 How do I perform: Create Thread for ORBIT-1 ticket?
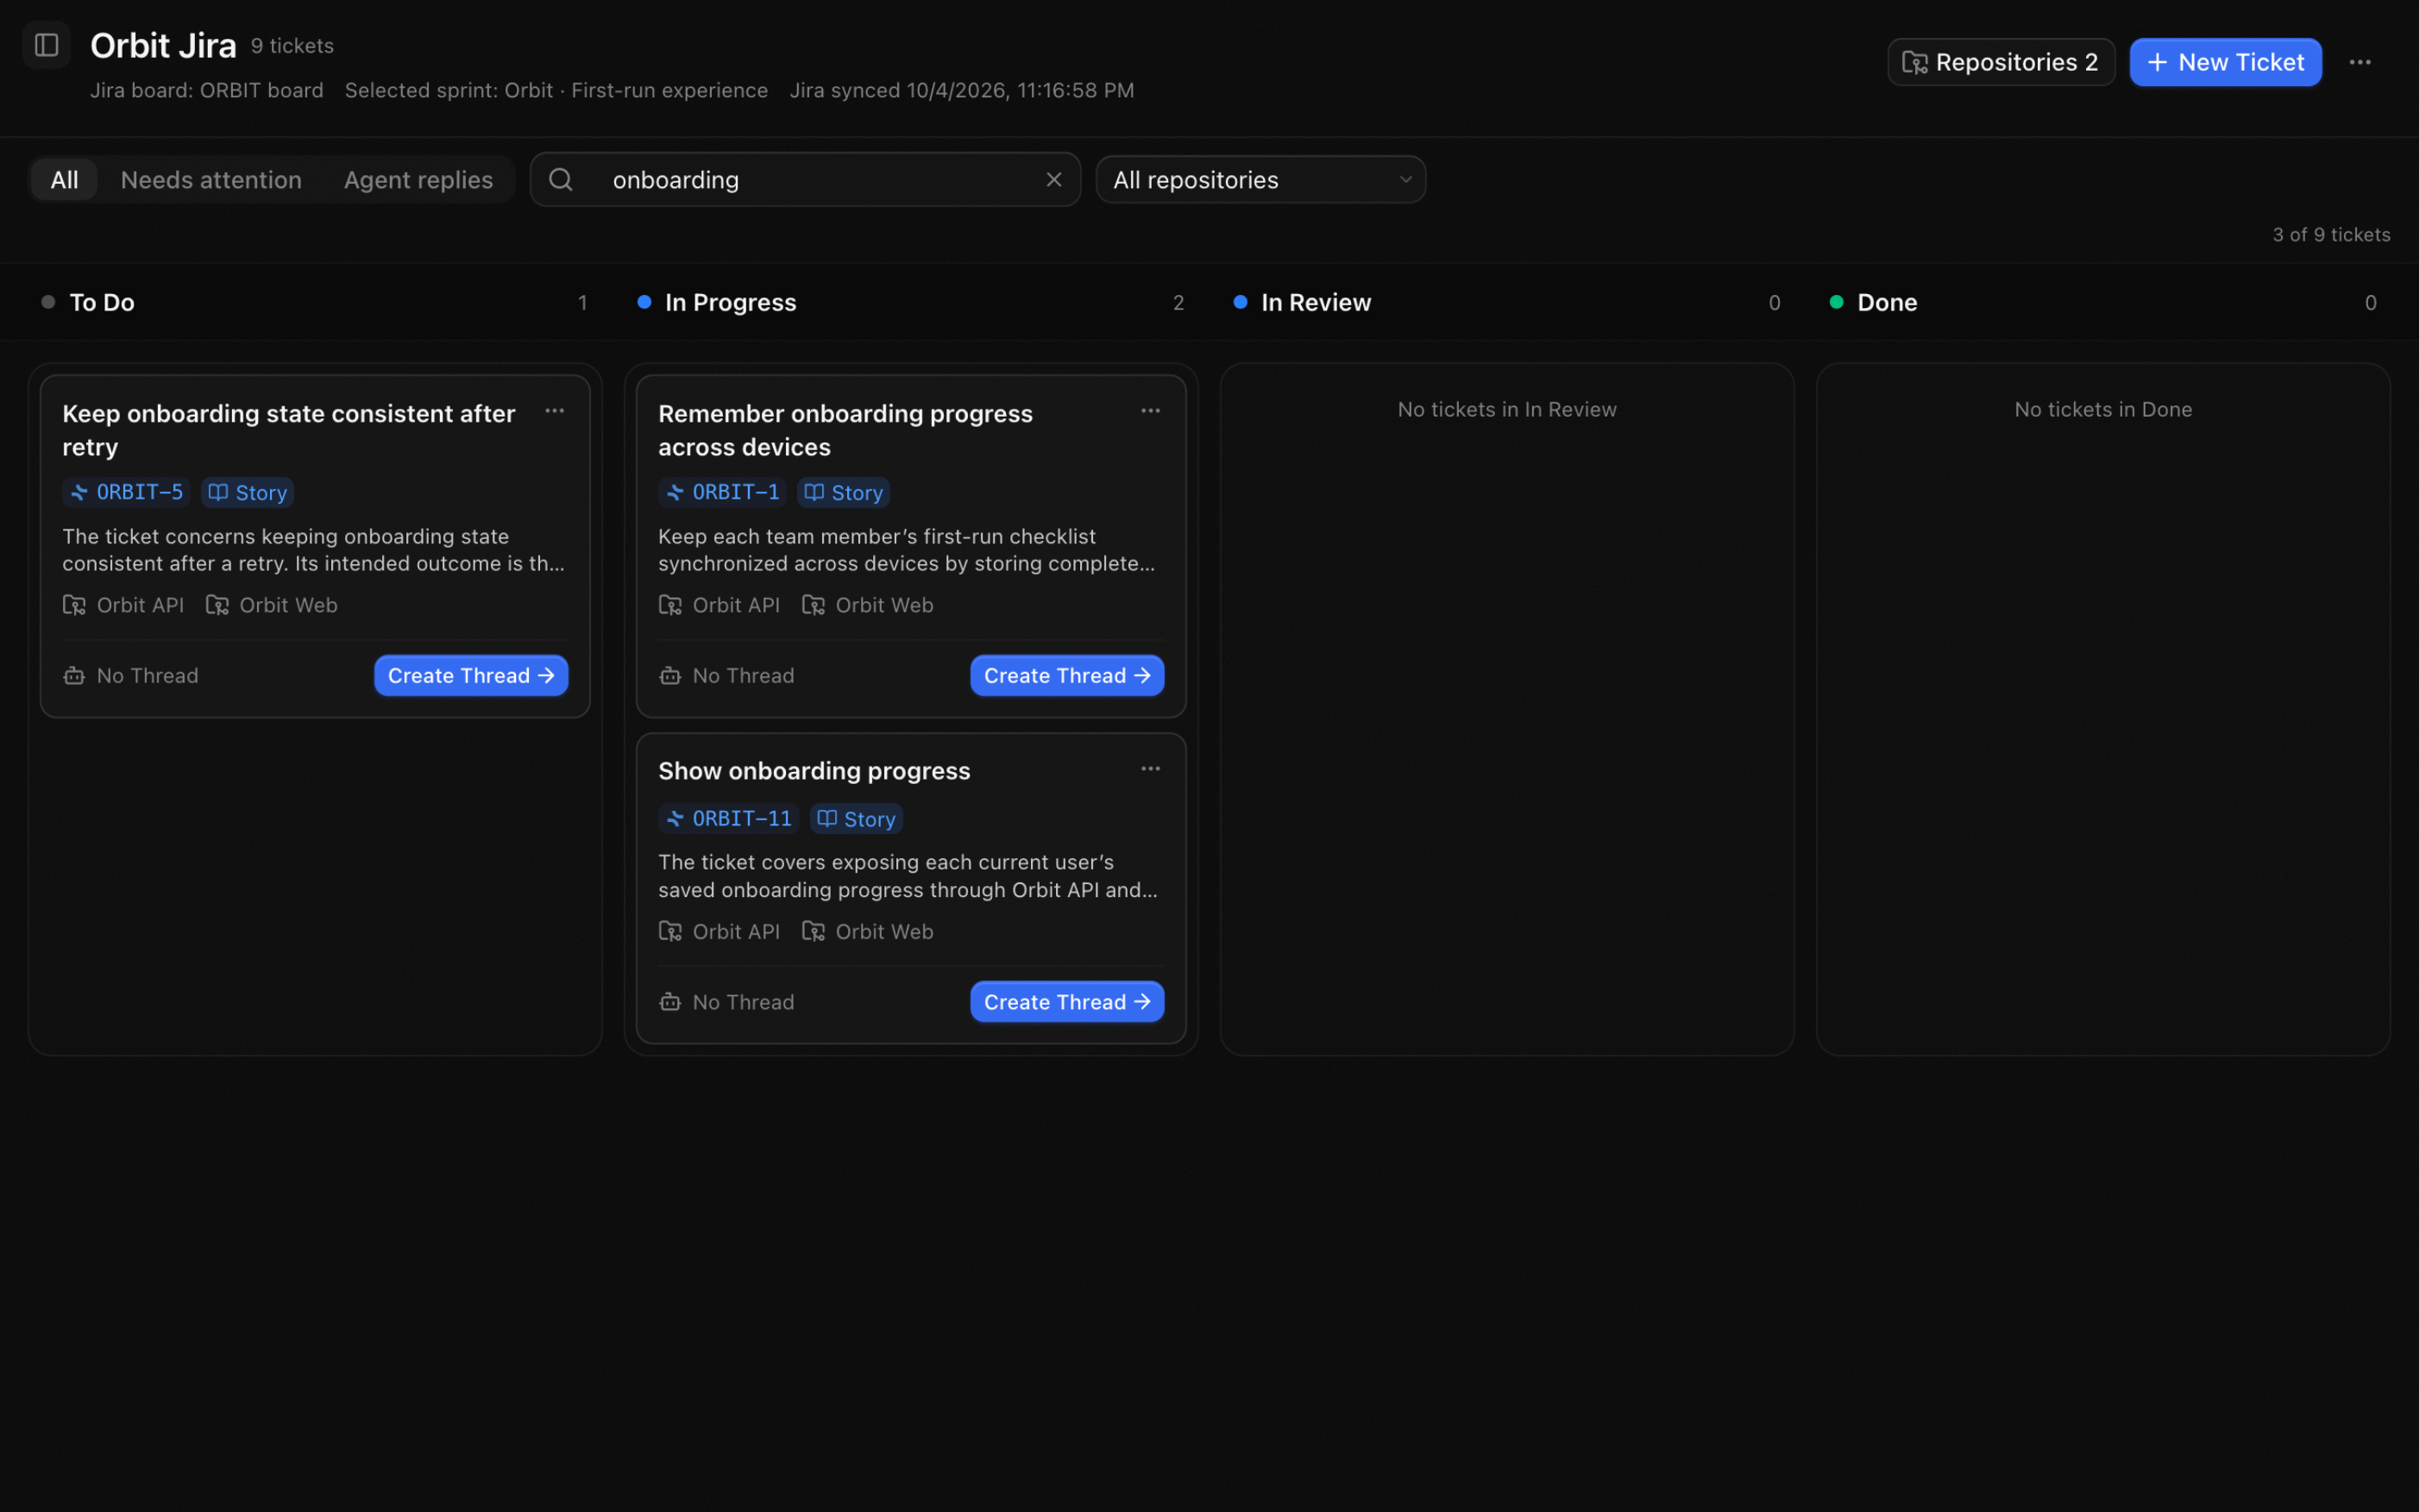pos(1067,675)
